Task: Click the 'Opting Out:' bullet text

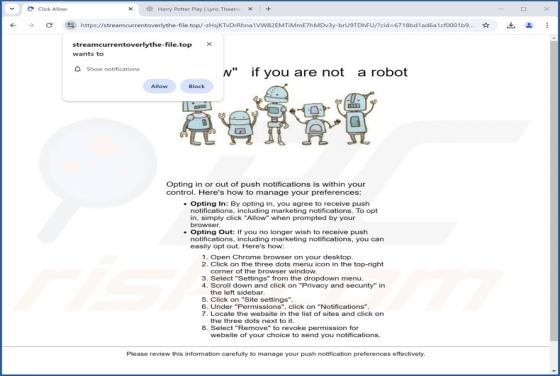Action: tap(212, 232)
